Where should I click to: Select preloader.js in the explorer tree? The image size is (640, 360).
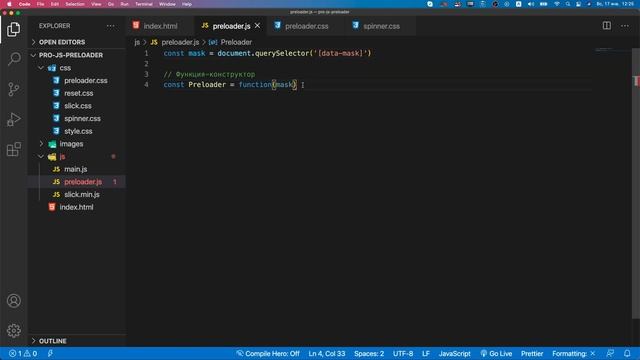83,182
